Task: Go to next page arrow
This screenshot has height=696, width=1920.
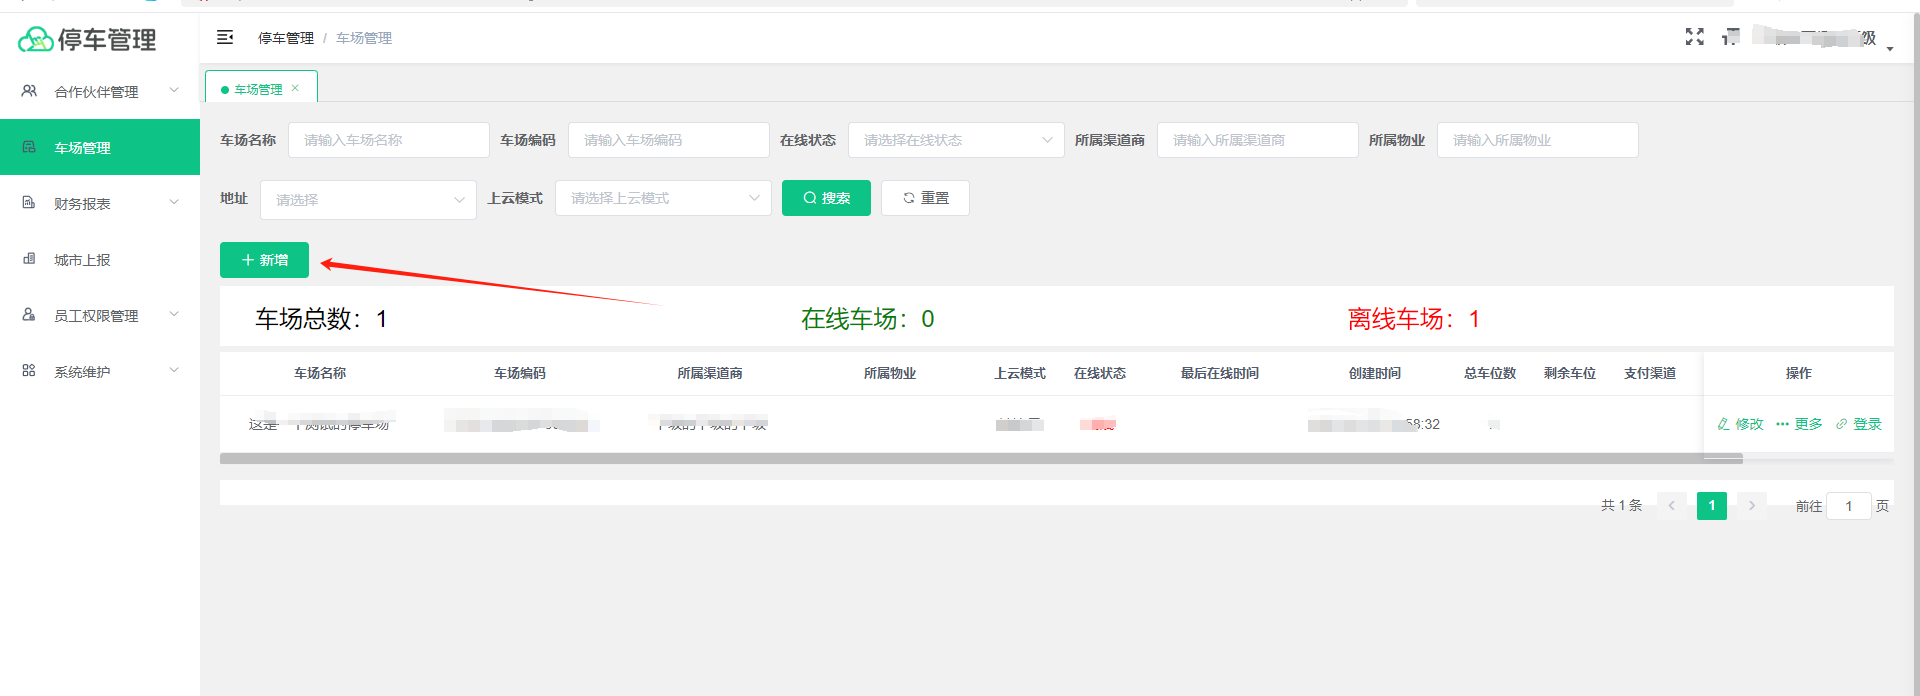Action: coord(1751,506)
